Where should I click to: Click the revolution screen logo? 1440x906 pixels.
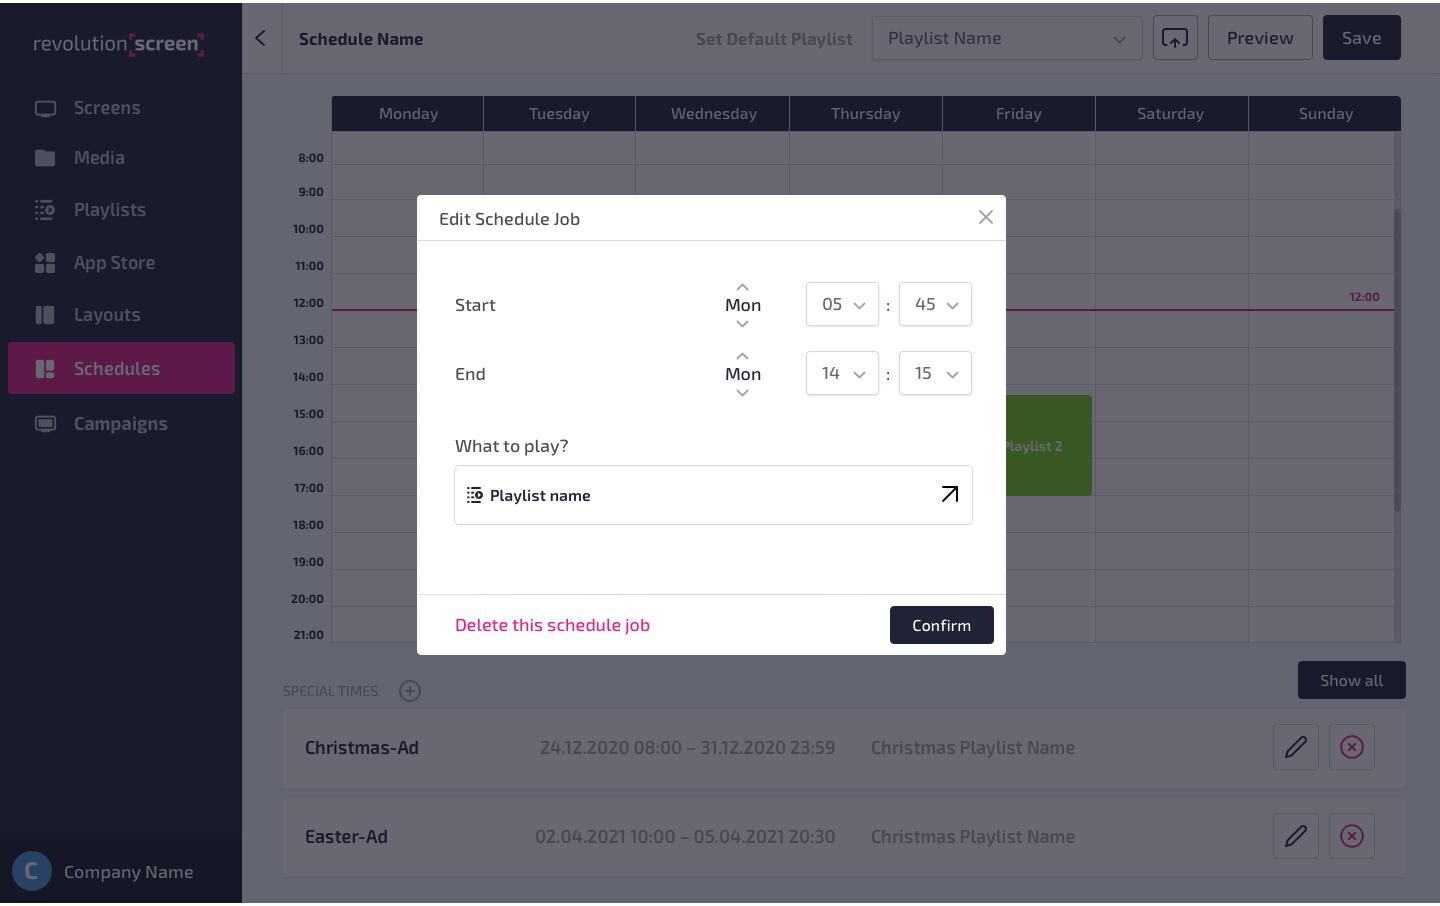(x=118, y=44)
